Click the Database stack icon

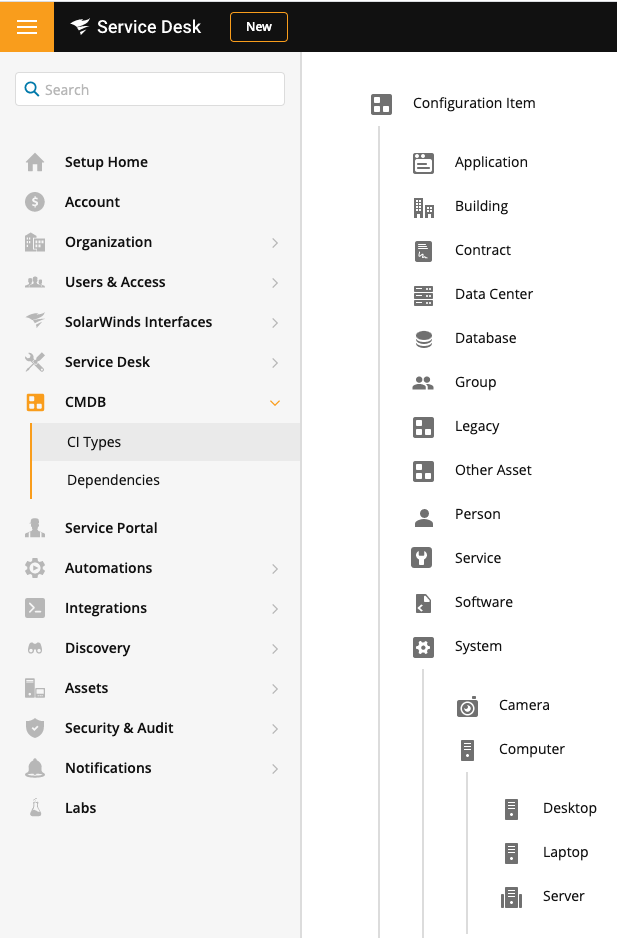pyautogui.click(x=423, y=339)
